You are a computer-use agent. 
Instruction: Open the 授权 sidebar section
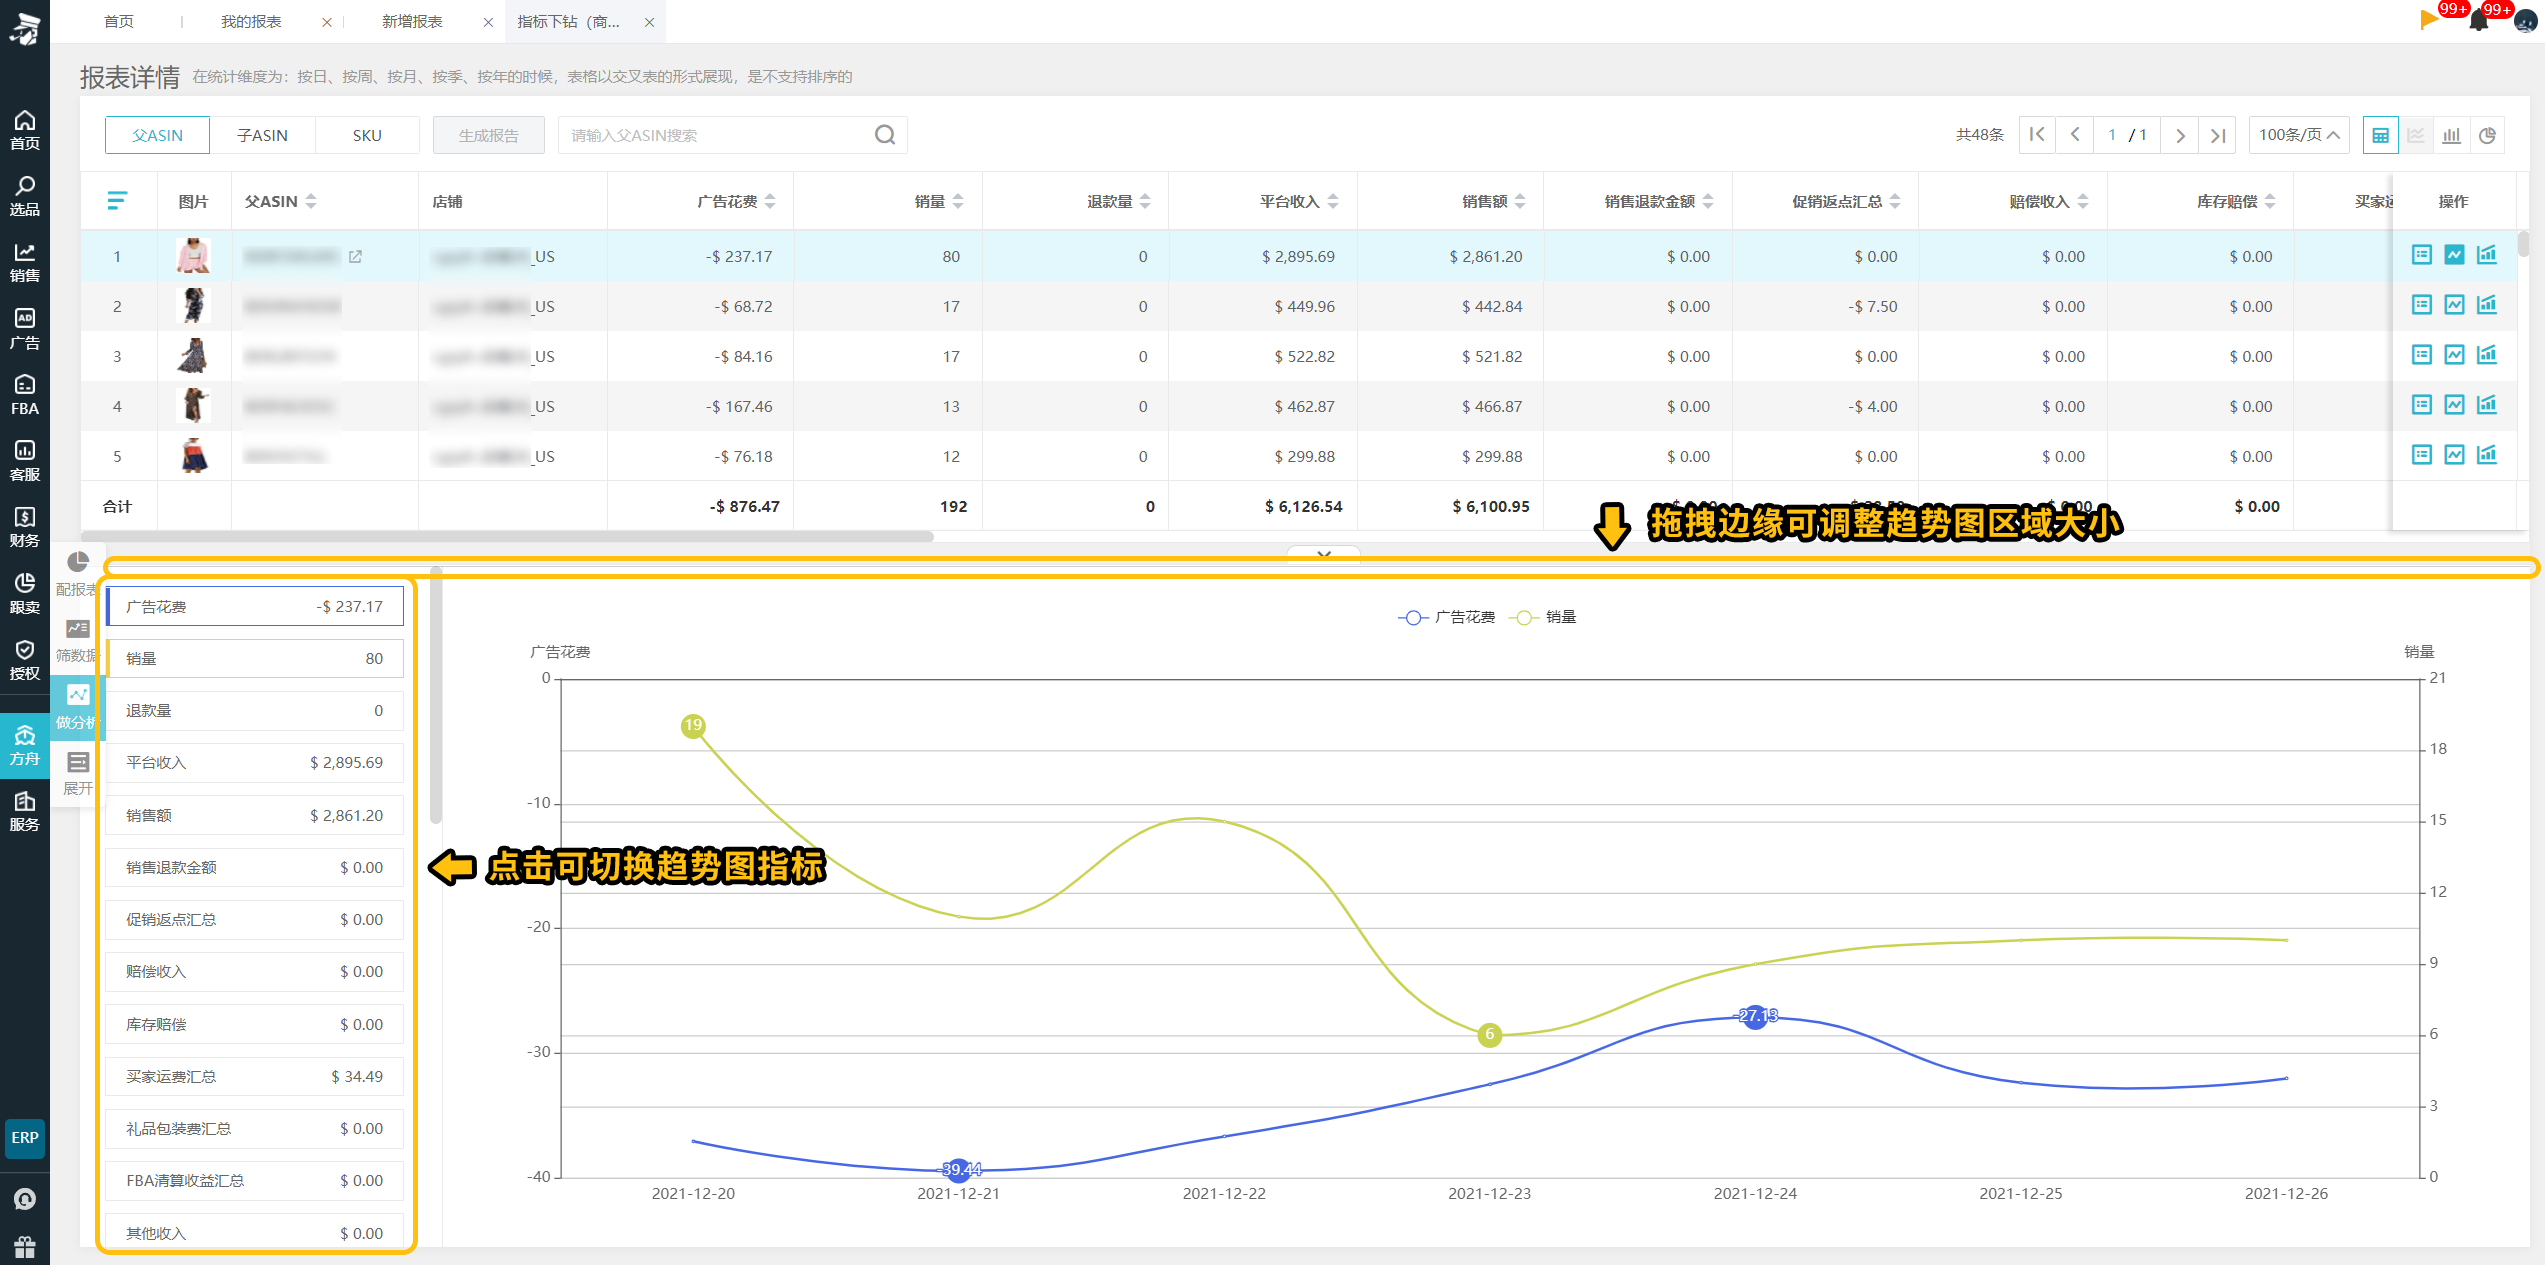24,661
